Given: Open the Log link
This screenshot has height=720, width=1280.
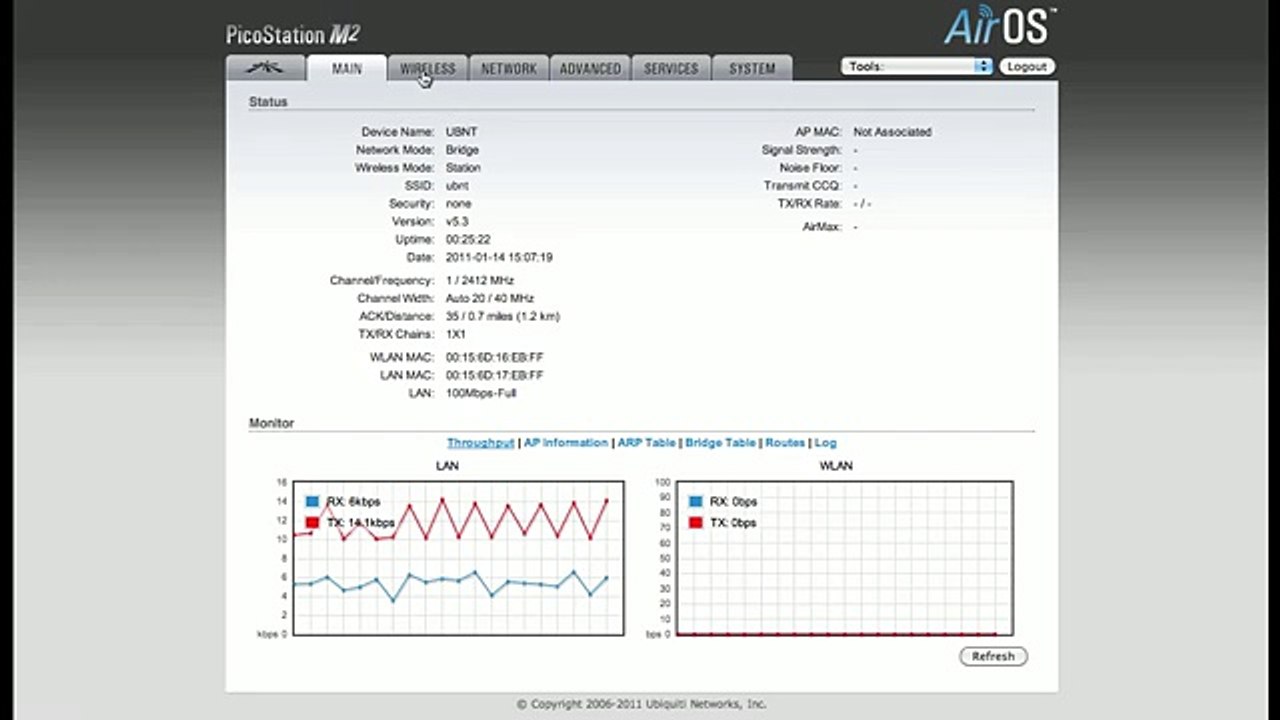Looking at the screenshot, I should tap(825, 442).
